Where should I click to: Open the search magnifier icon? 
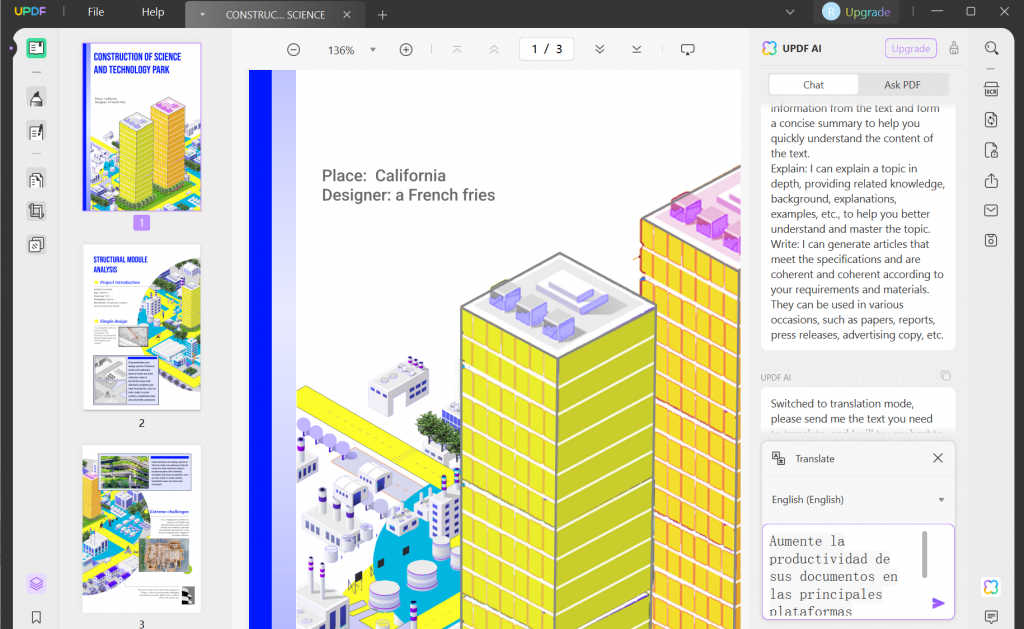coord(991,48)
